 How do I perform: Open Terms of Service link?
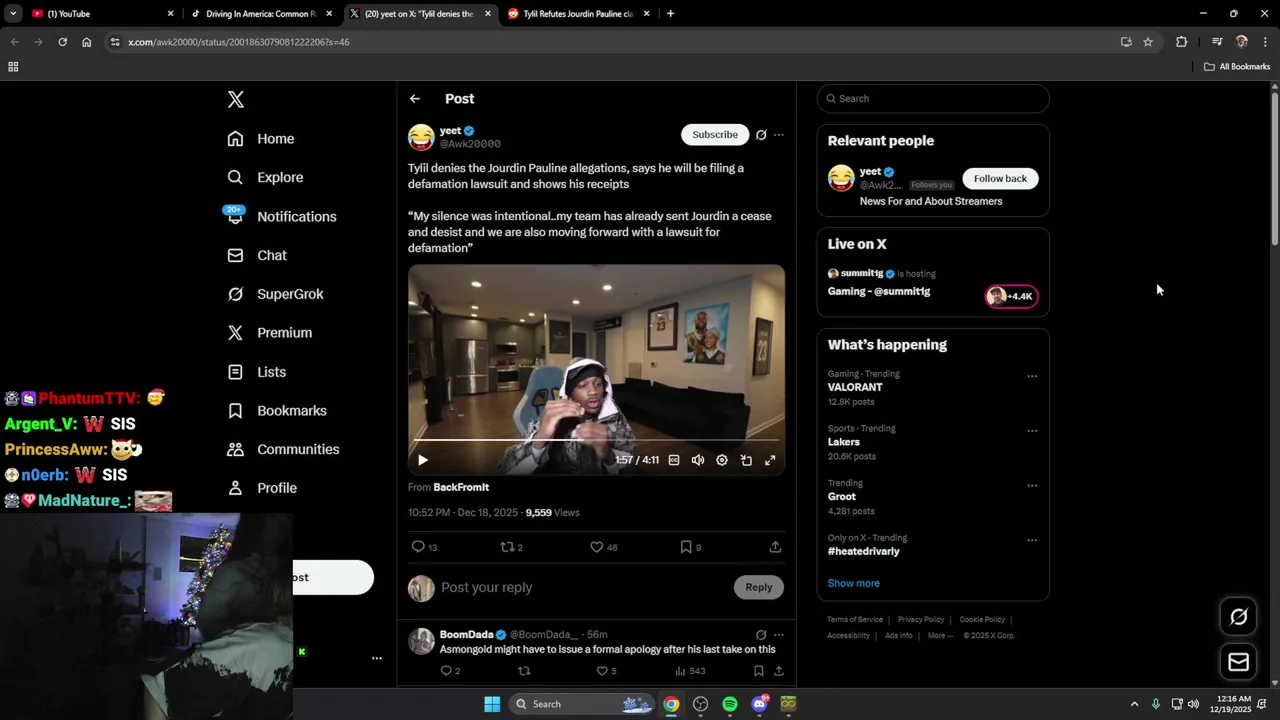click(x=855, y=620)
